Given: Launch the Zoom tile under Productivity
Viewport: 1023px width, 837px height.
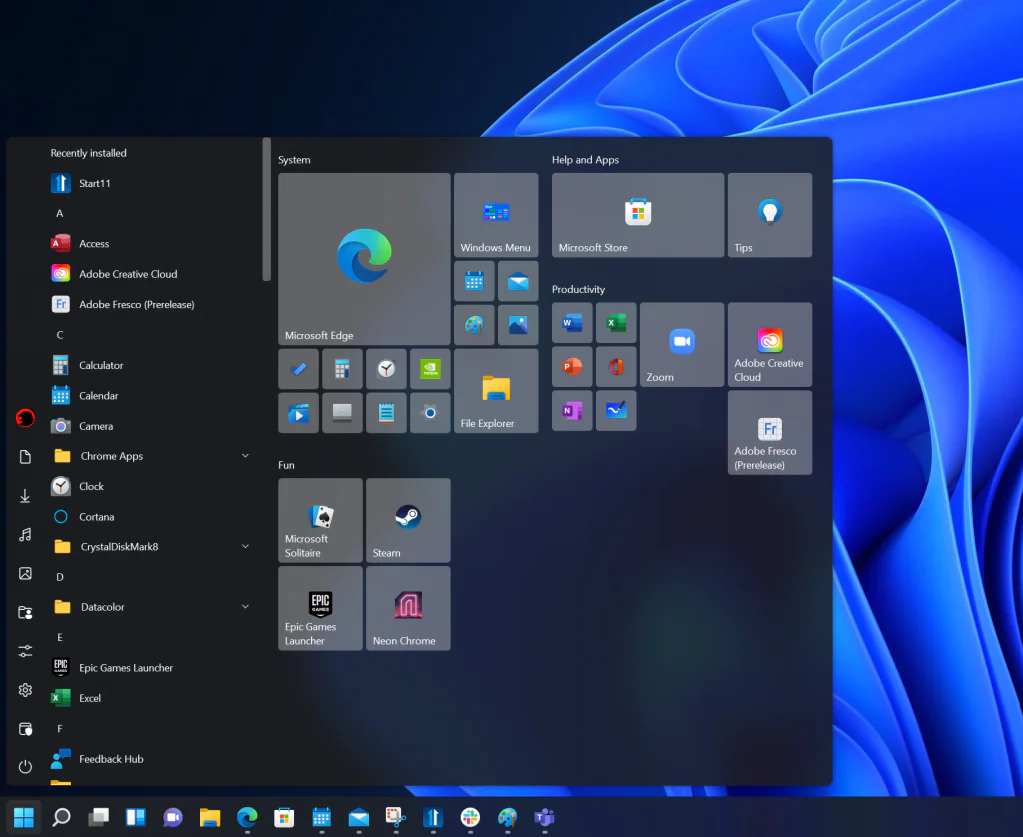Looking at the screenshot, I should pos(681,345).
